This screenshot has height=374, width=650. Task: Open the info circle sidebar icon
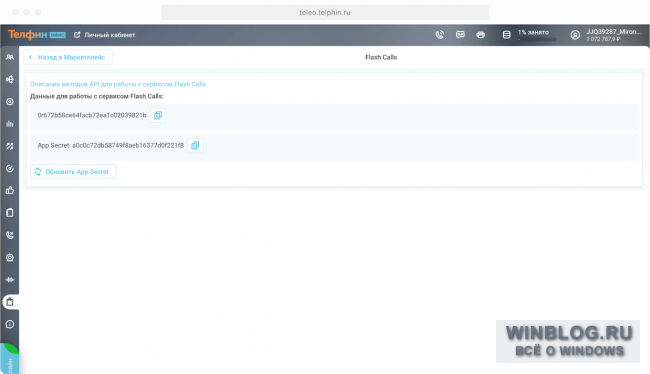10,324
